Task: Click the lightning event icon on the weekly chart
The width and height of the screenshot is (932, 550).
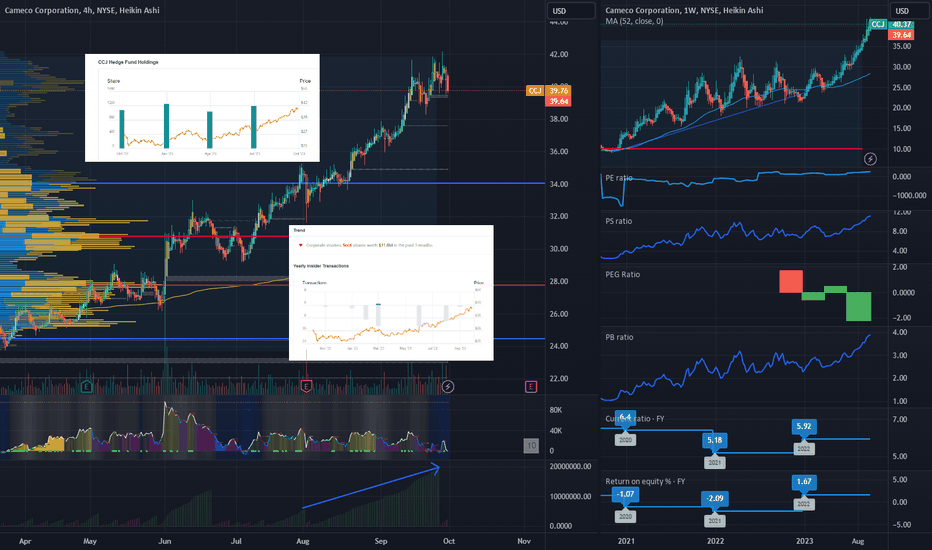Action: 870,159
